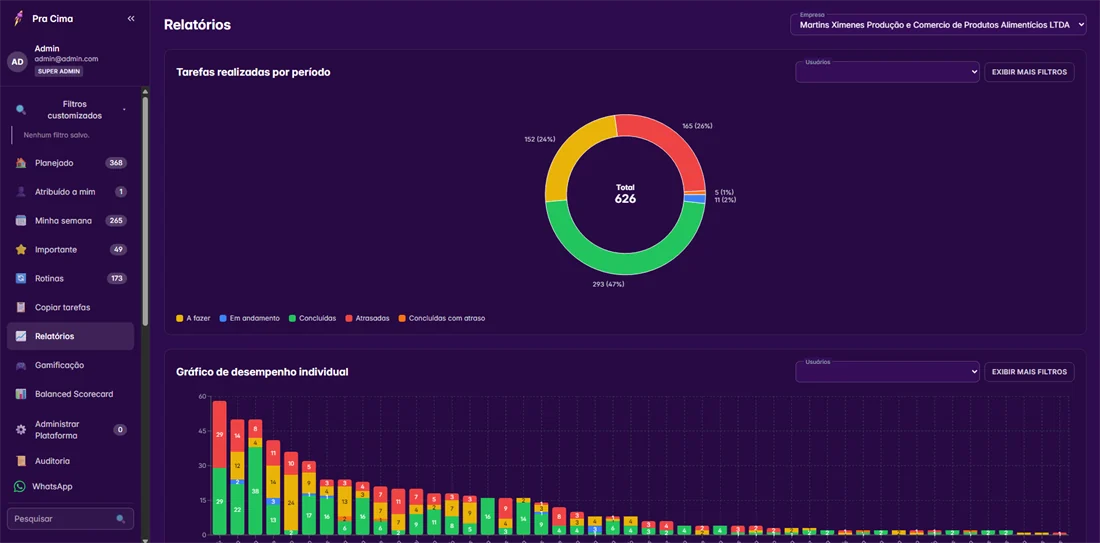This screenshot has width=1100, height=543.
Task: Click the yellow A fazer donut segment
Action: 572,154
